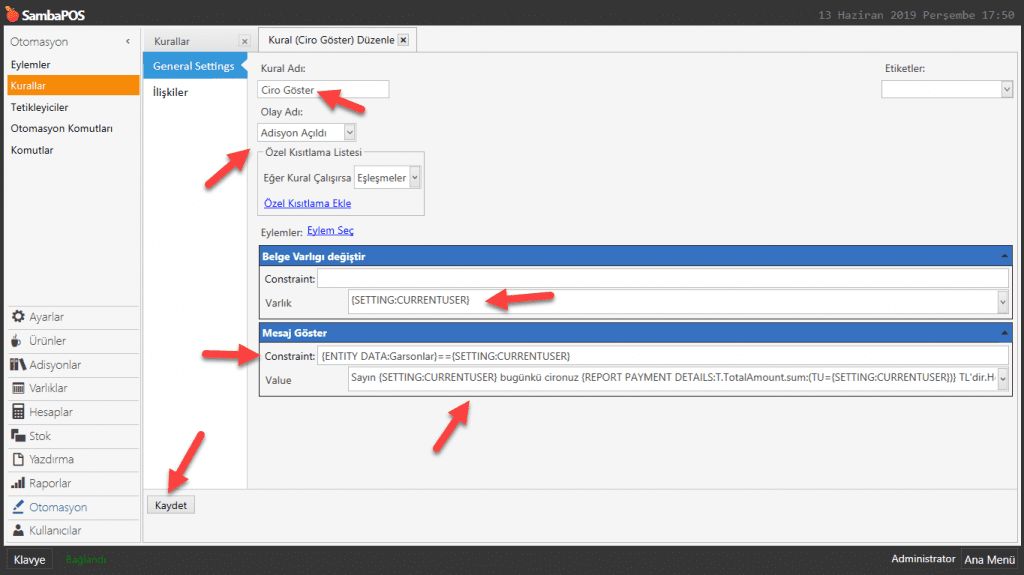Open the Etiketler dropdown

click(1006, 90)
